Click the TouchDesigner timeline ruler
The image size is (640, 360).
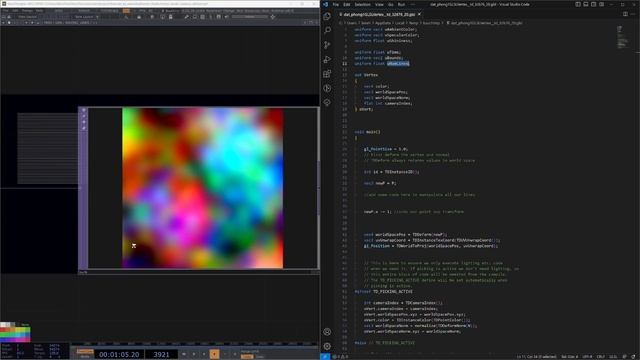[195, 344]
